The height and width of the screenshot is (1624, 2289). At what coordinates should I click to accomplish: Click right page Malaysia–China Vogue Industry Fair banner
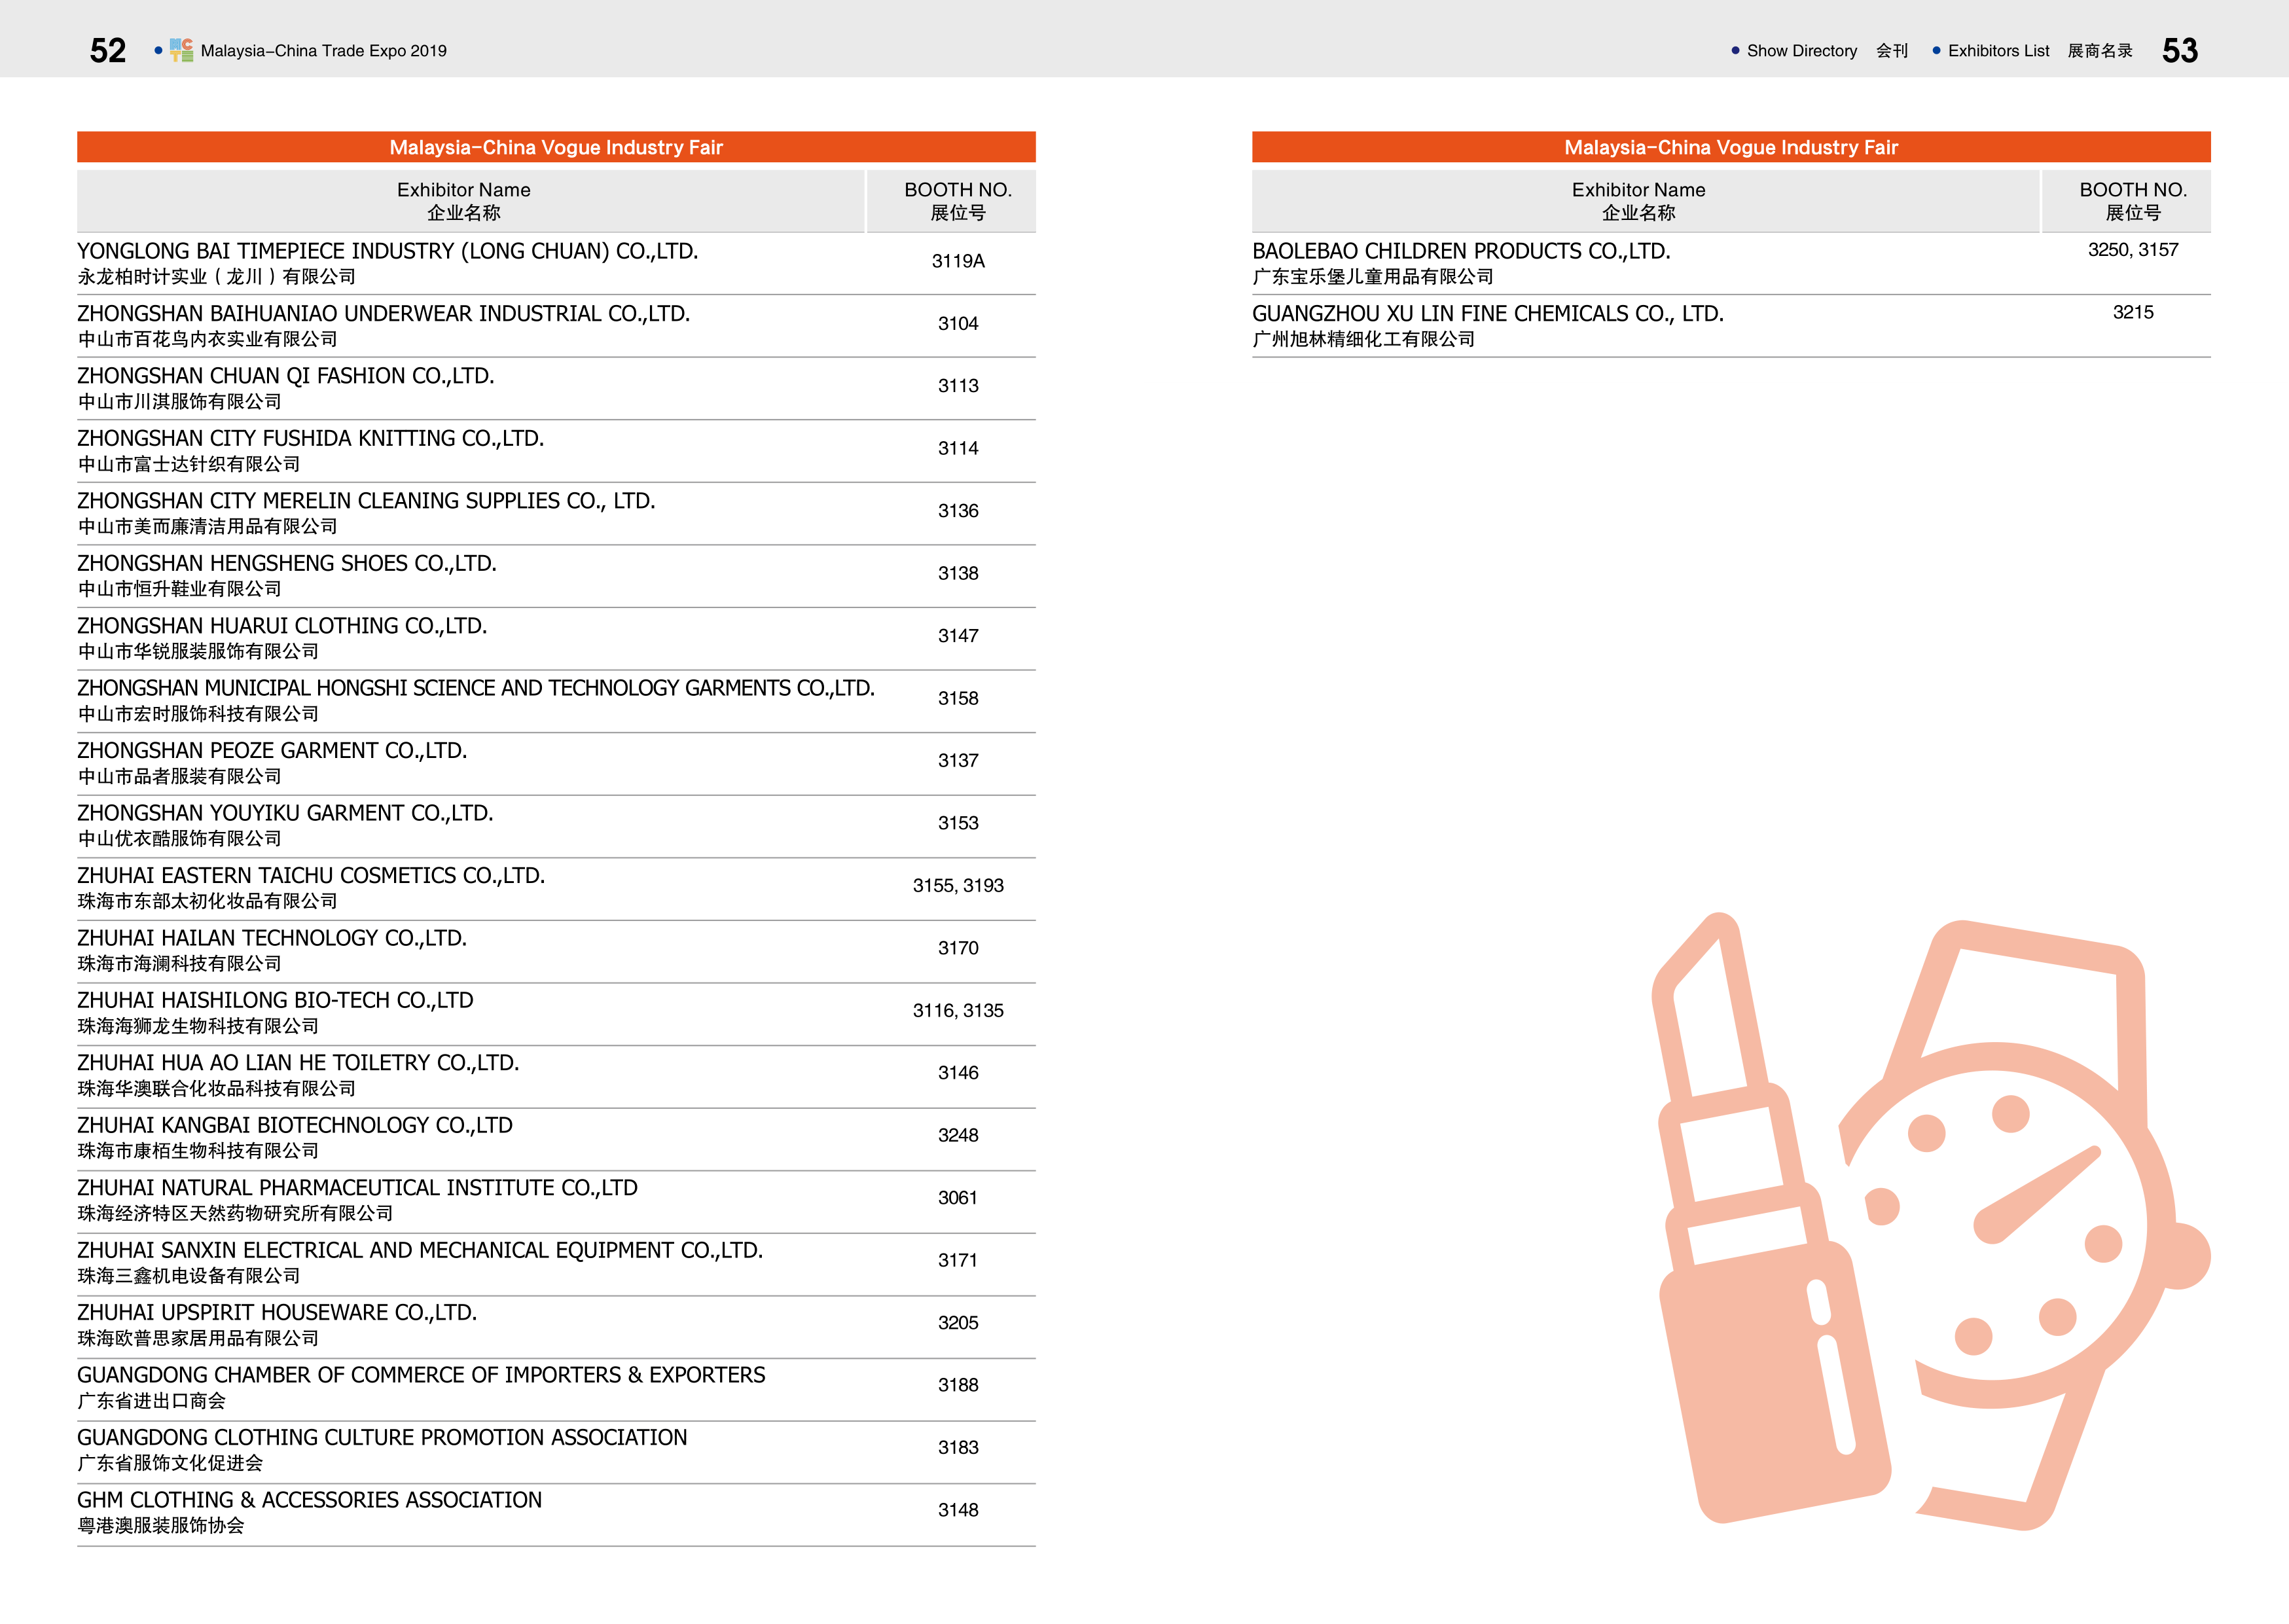coord(1731,147)
